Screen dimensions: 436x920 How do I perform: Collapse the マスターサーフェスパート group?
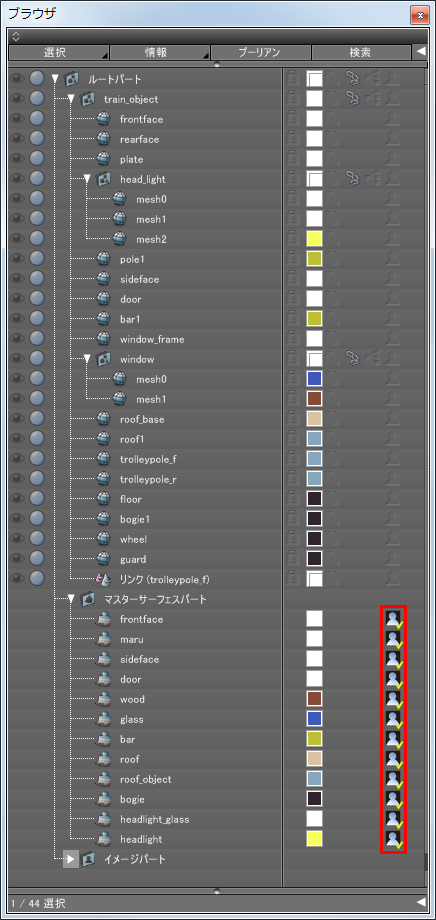click(x=72, y=600)
